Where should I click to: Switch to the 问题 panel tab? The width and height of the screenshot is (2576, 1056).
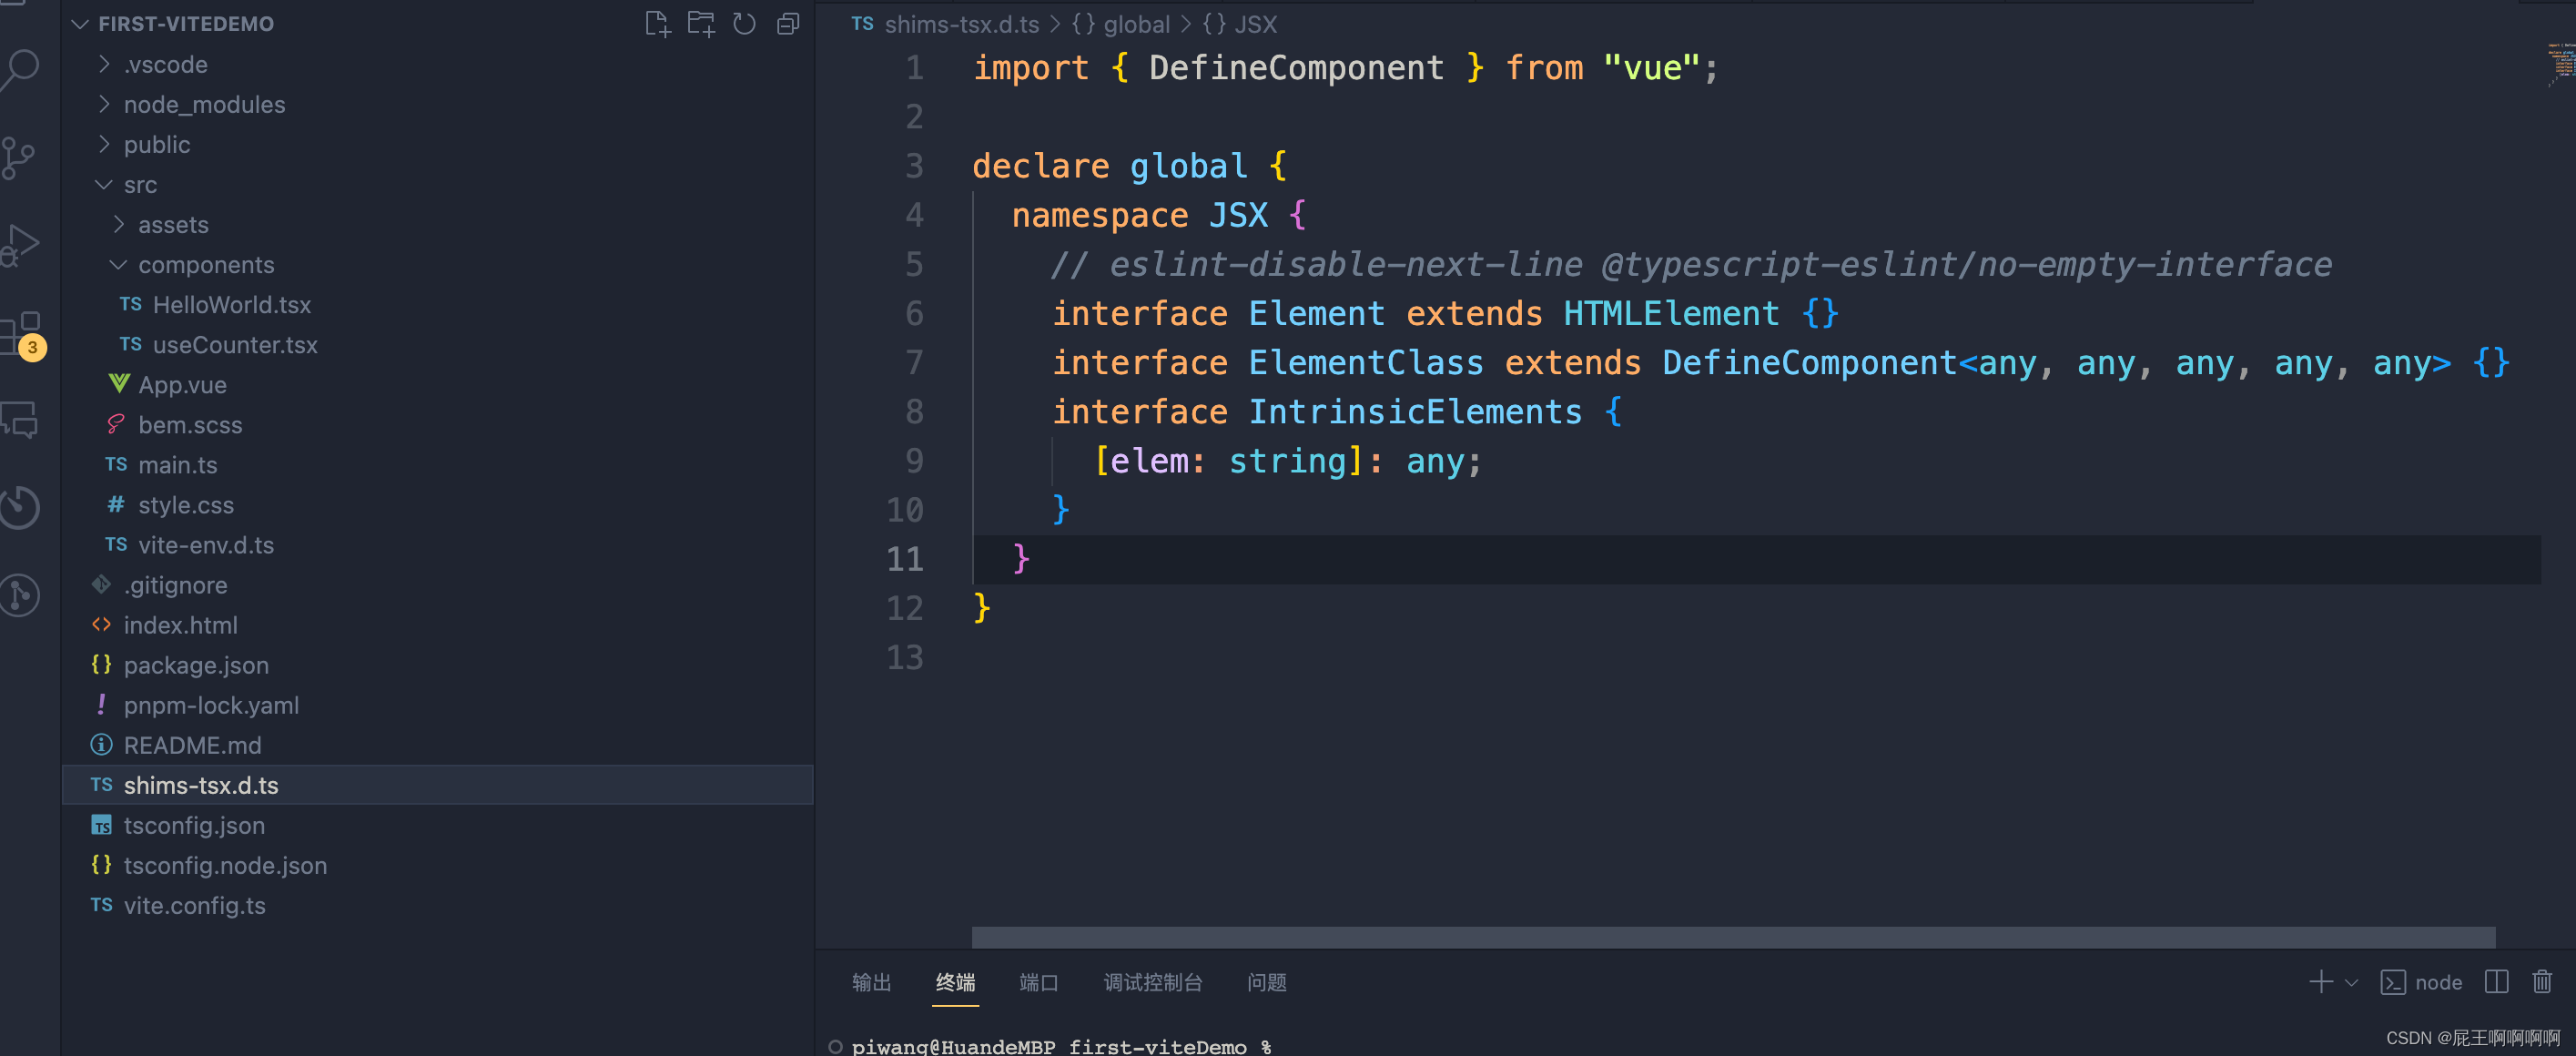click(1266, 982)
